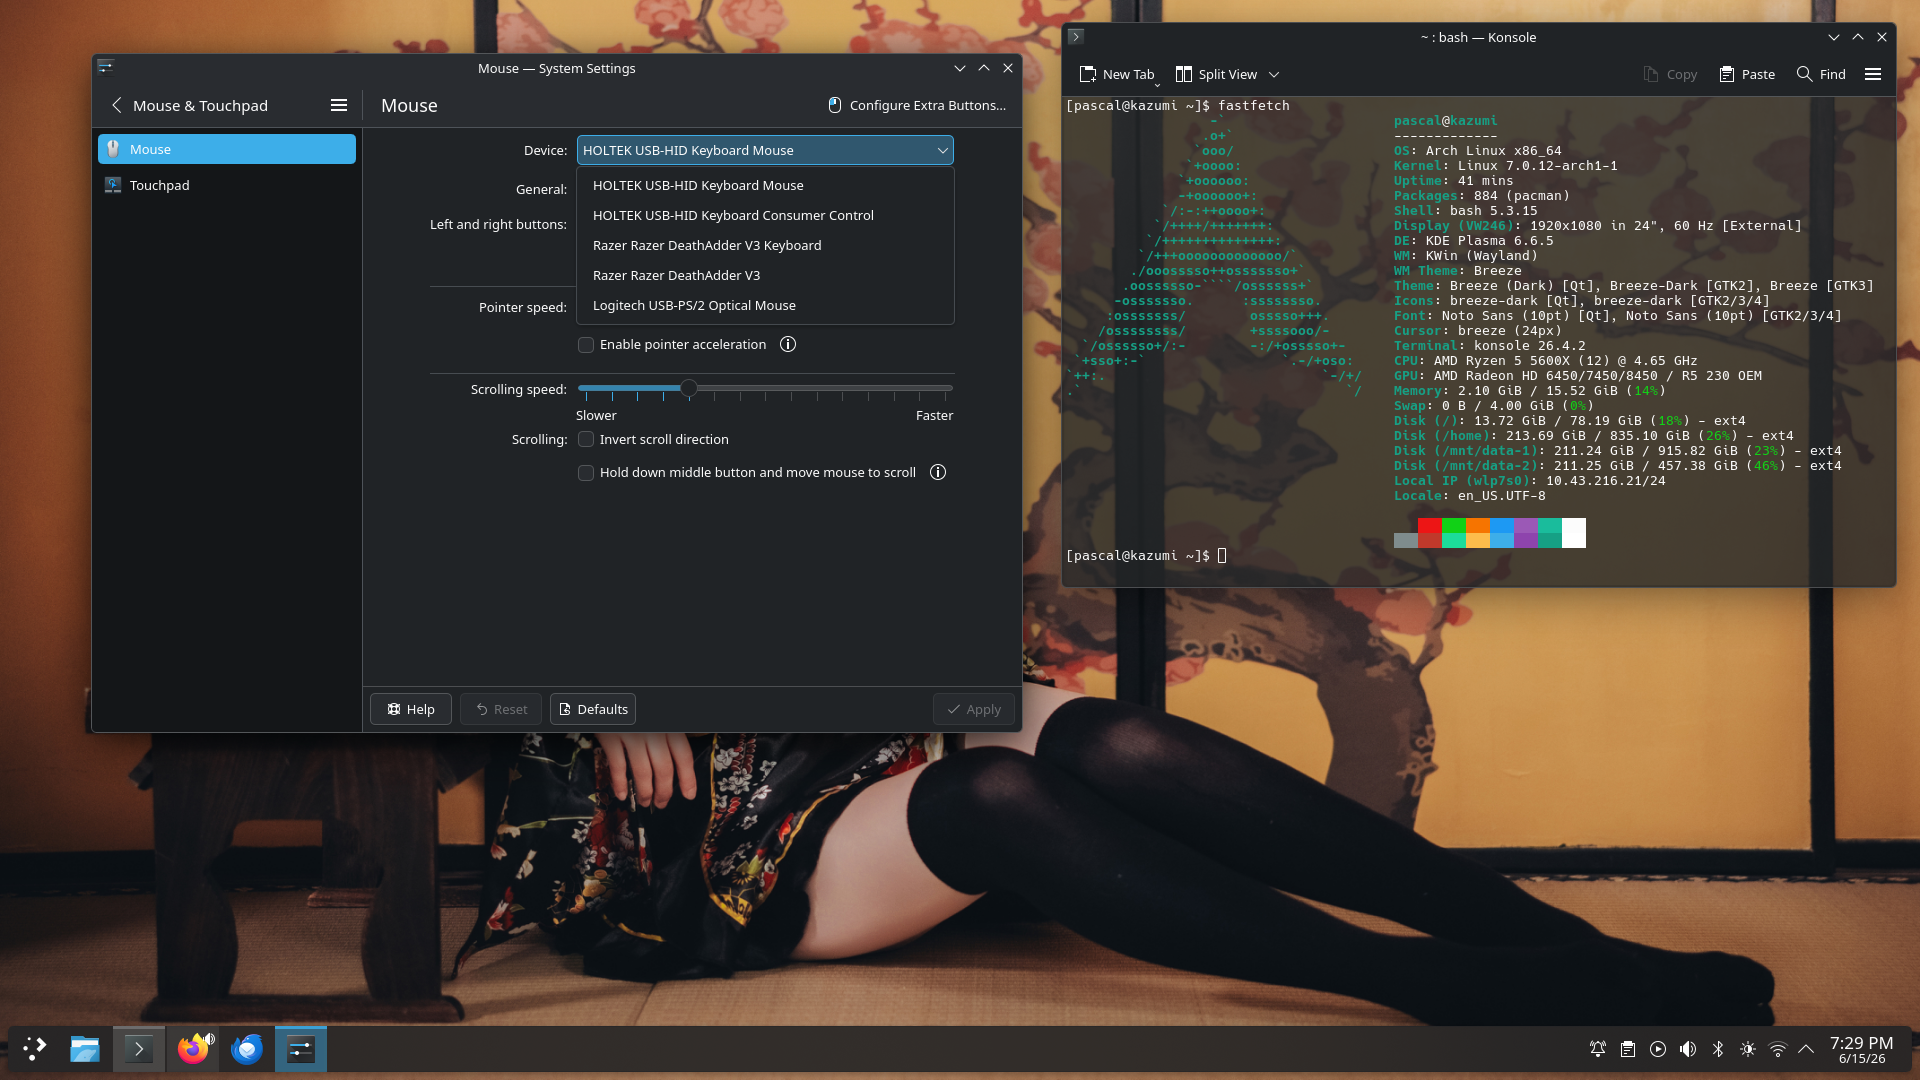Image resolution: width=1920 pixels, height=1080 pixels.
Task: Click the 'Locale' line in Konsole output
Action: [x=1470, y=495]
